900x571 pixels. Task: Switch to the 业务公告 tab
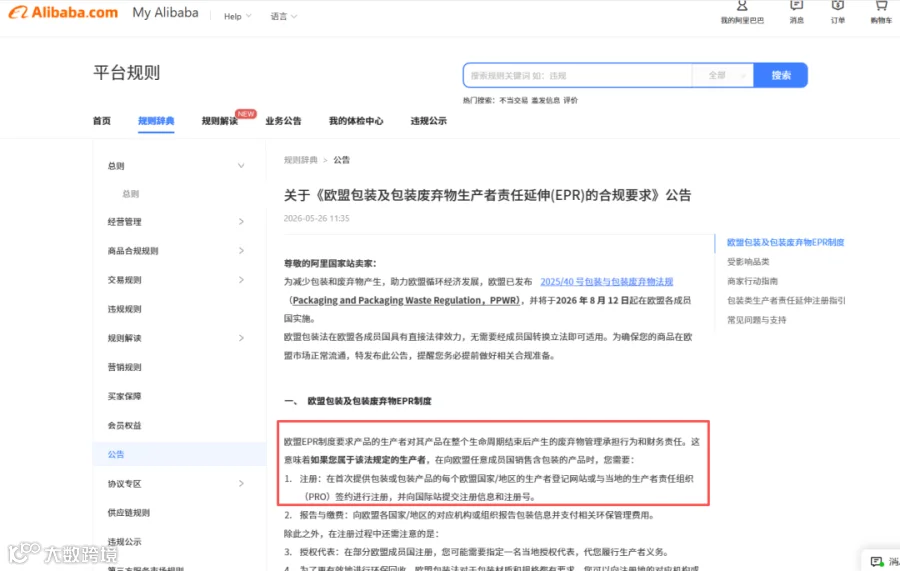(x=283, y=121)
